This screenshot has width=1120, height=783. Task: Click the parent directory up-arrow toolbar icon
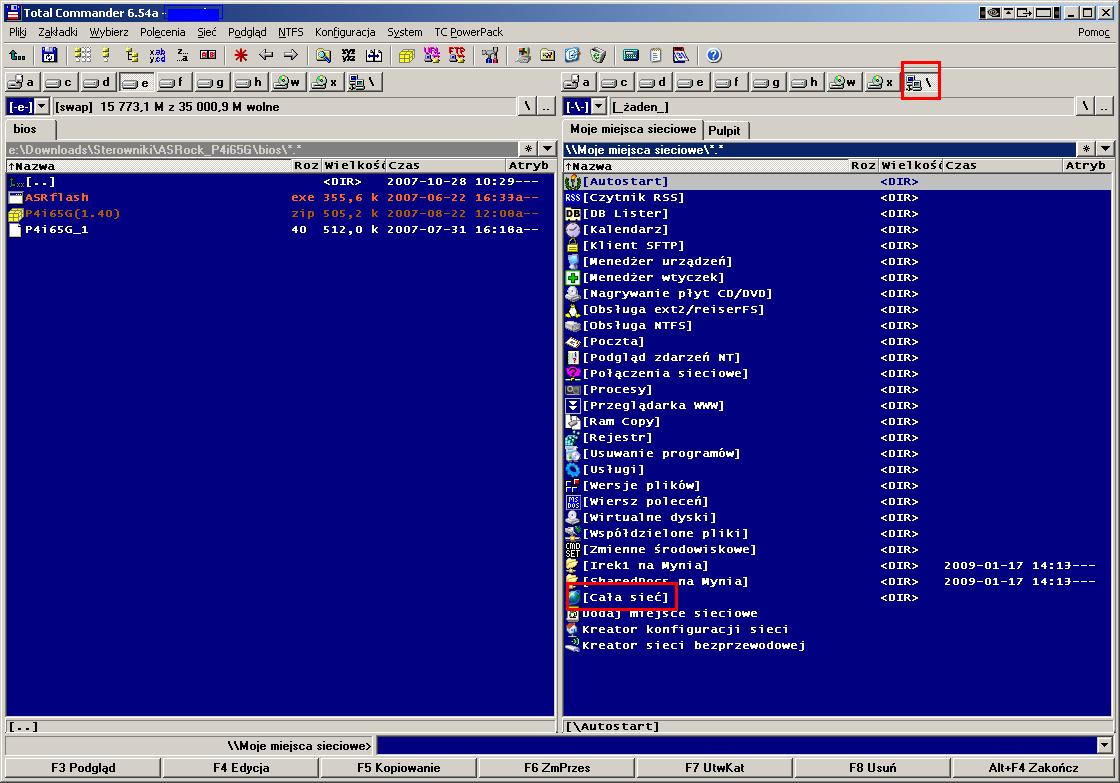[17, 55]
